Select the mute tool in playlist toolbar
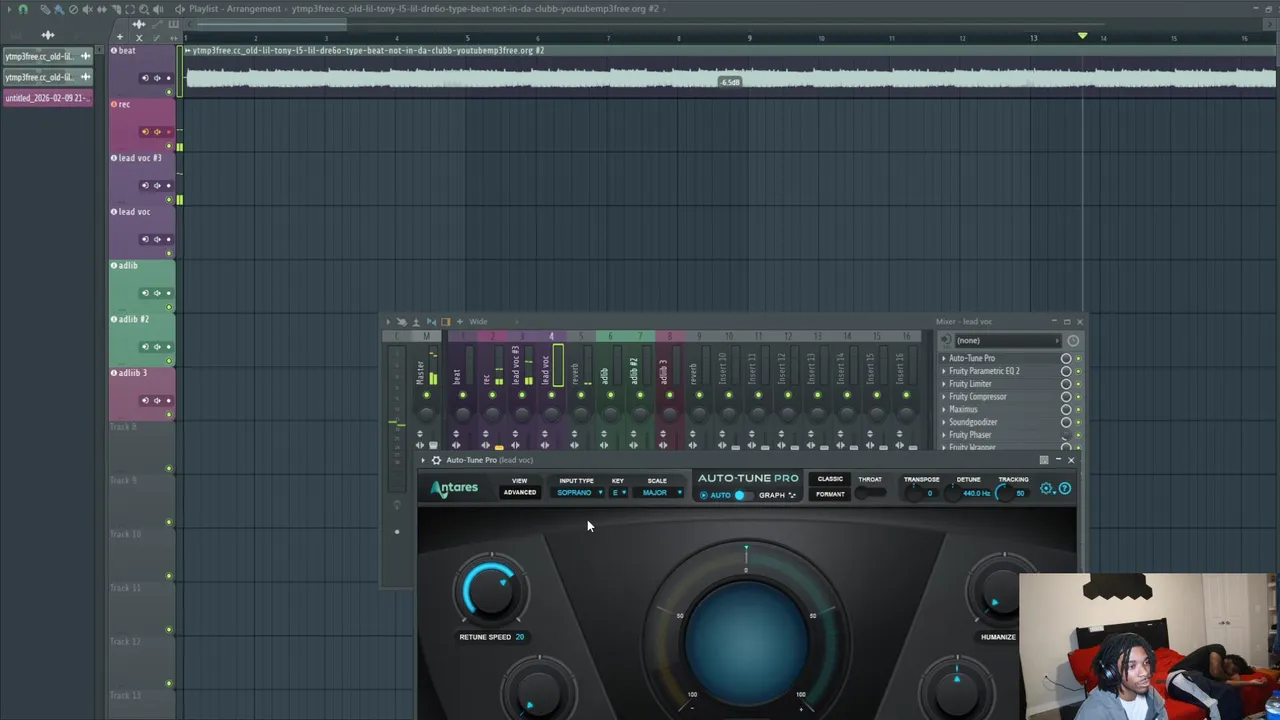This screenshot has width=1280, height=720. (x=87, y=9)
